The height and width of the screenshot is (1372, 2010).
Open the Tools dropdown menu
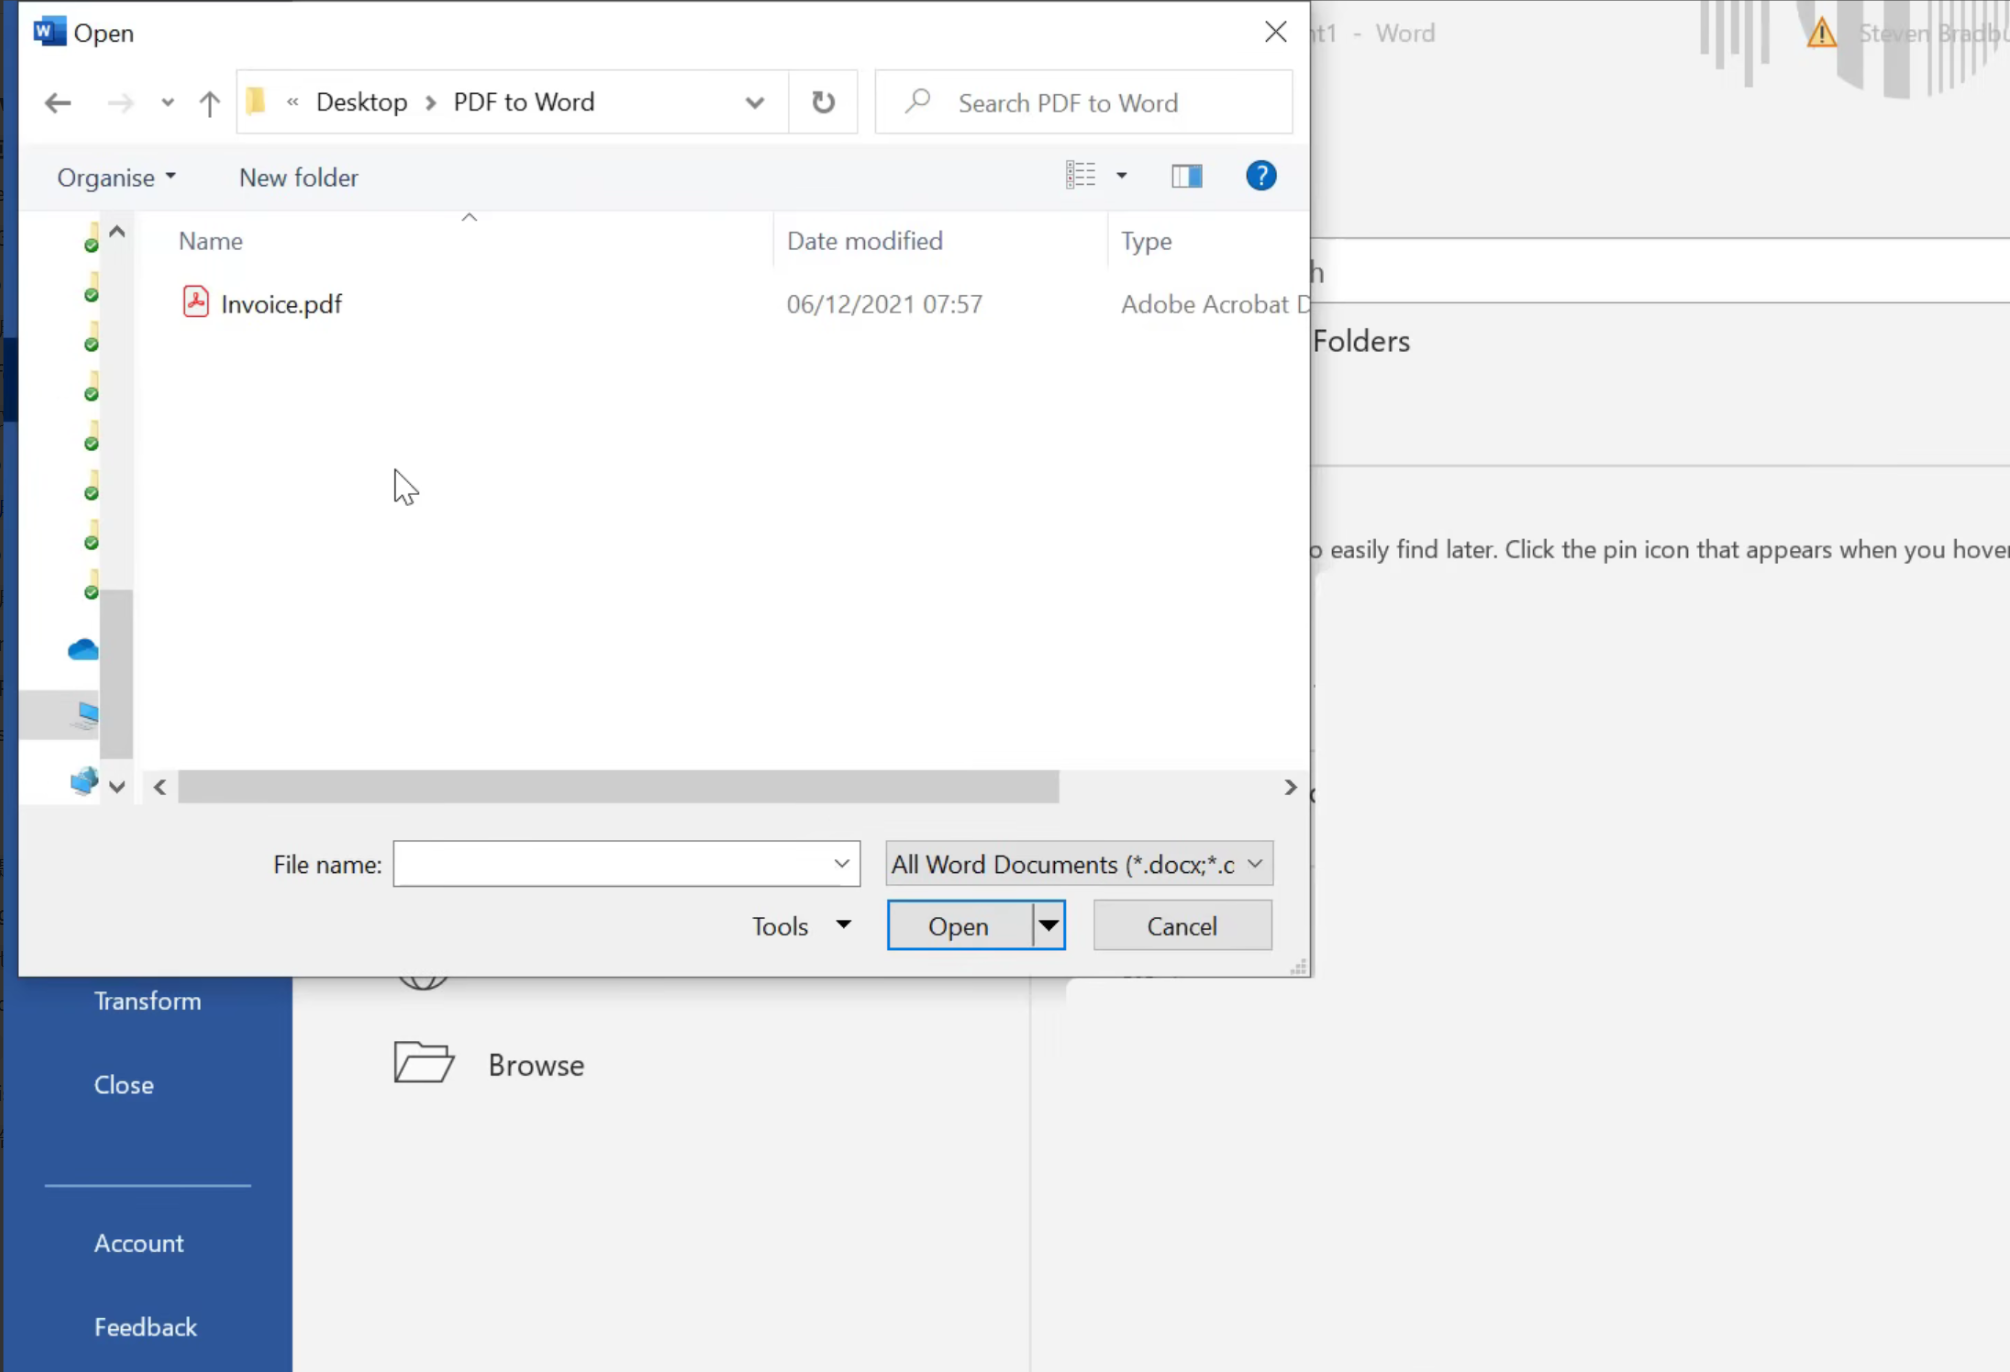click(802, 926)
